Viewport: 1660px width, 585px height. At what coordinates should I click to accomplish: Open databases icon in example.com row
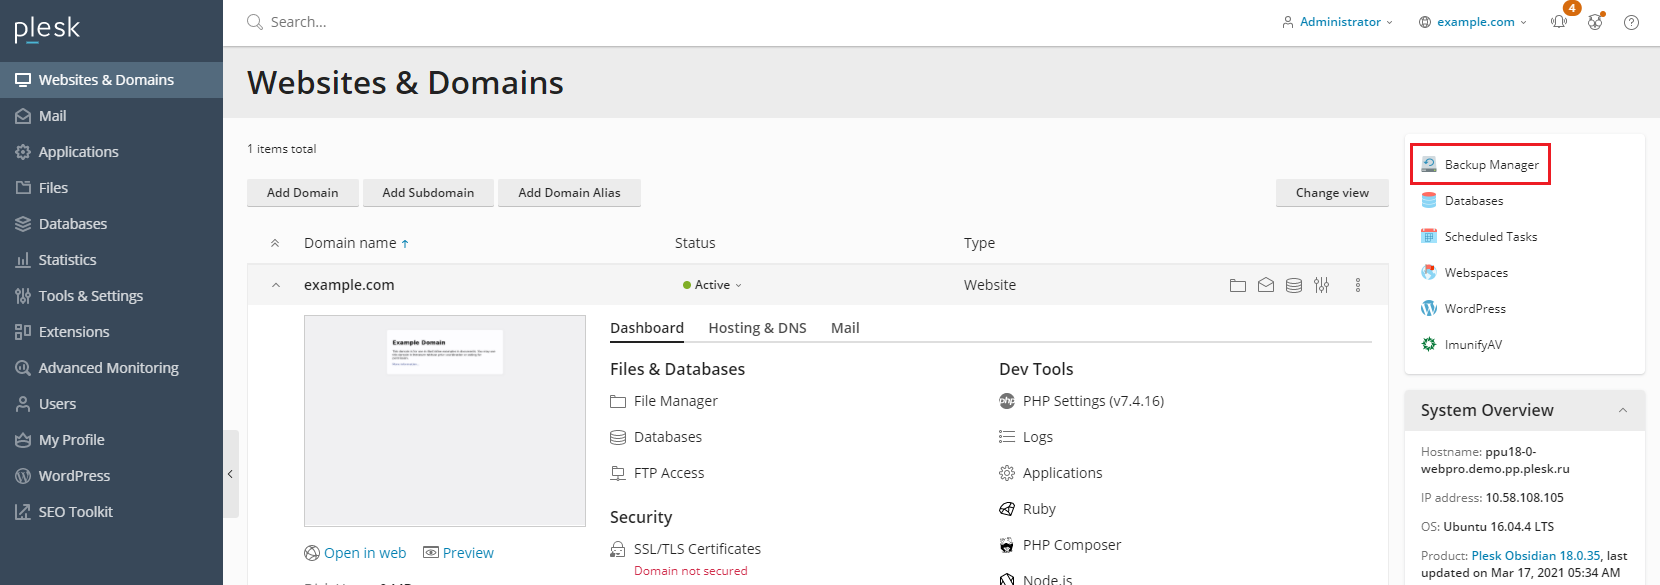[1293, 285]
